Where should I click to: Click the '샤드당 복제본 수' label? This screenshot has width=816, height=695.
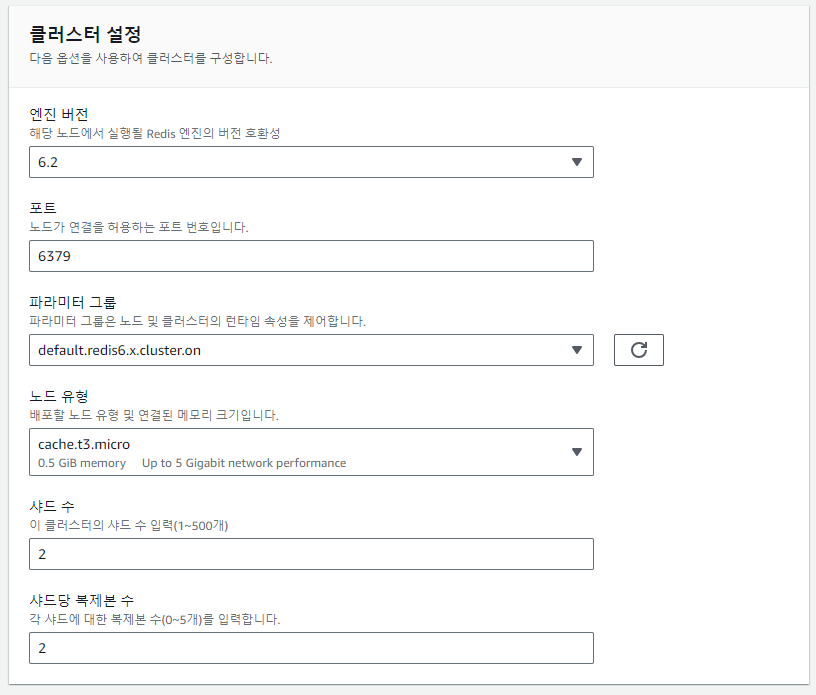click(82, 600)
